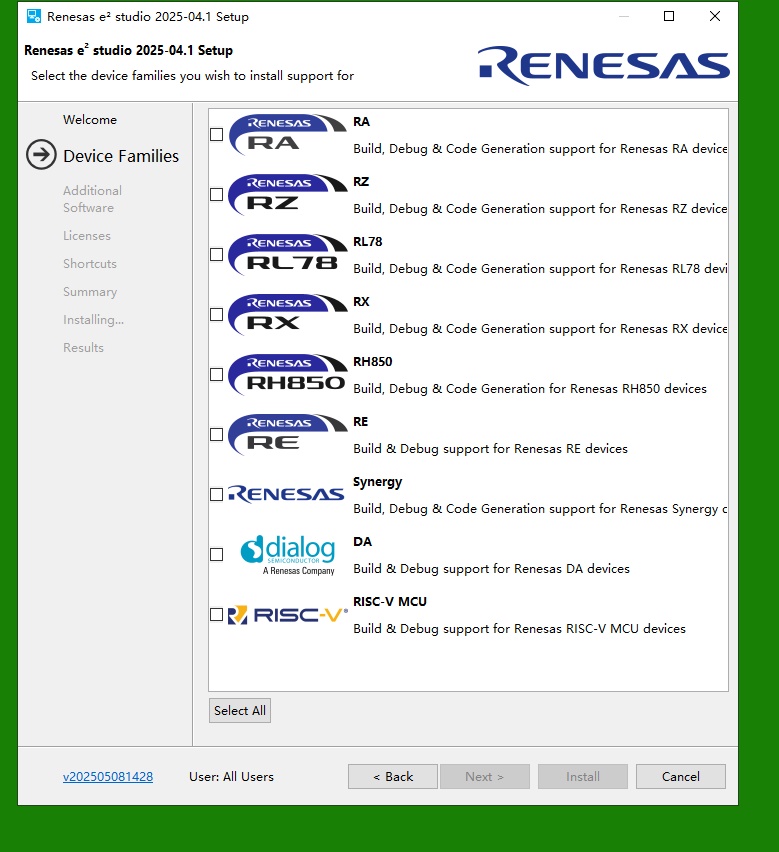The height and width of the screenshot is (852, 779).
Task: Click the Renesas RE logo icon
Action: coord(287,435)
